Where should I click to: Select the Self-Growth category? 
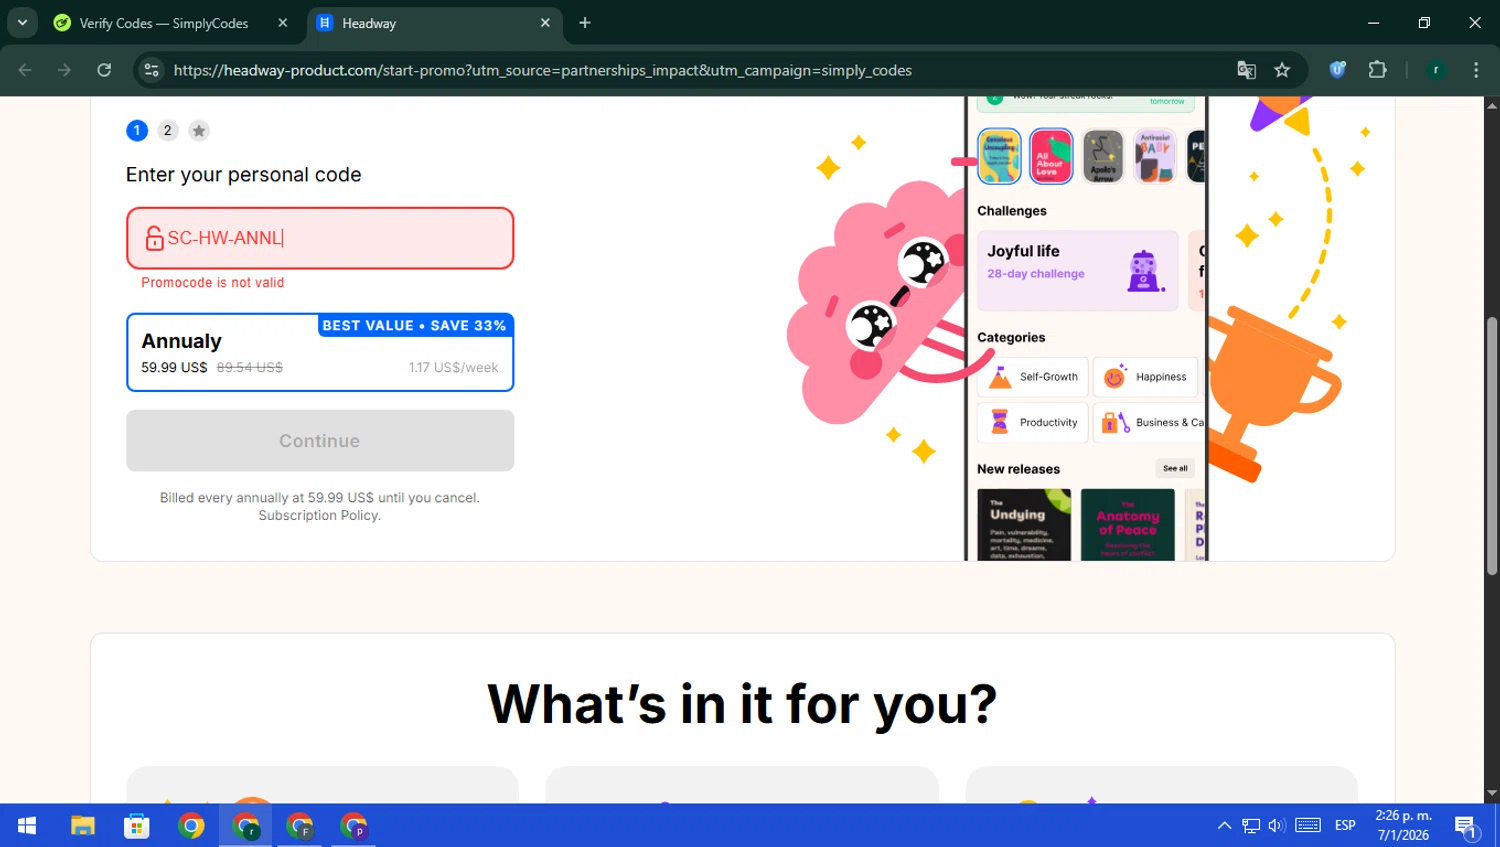pyautogui.click(x=1033, y=377)
